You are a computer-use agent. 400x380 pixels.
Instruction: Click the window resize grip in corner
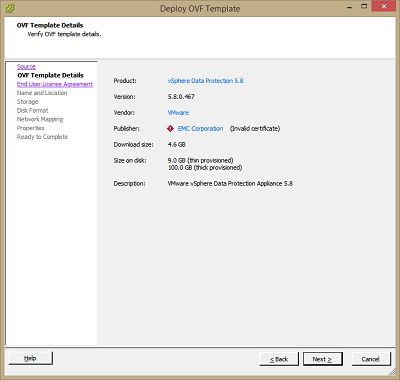coord(392,371)
